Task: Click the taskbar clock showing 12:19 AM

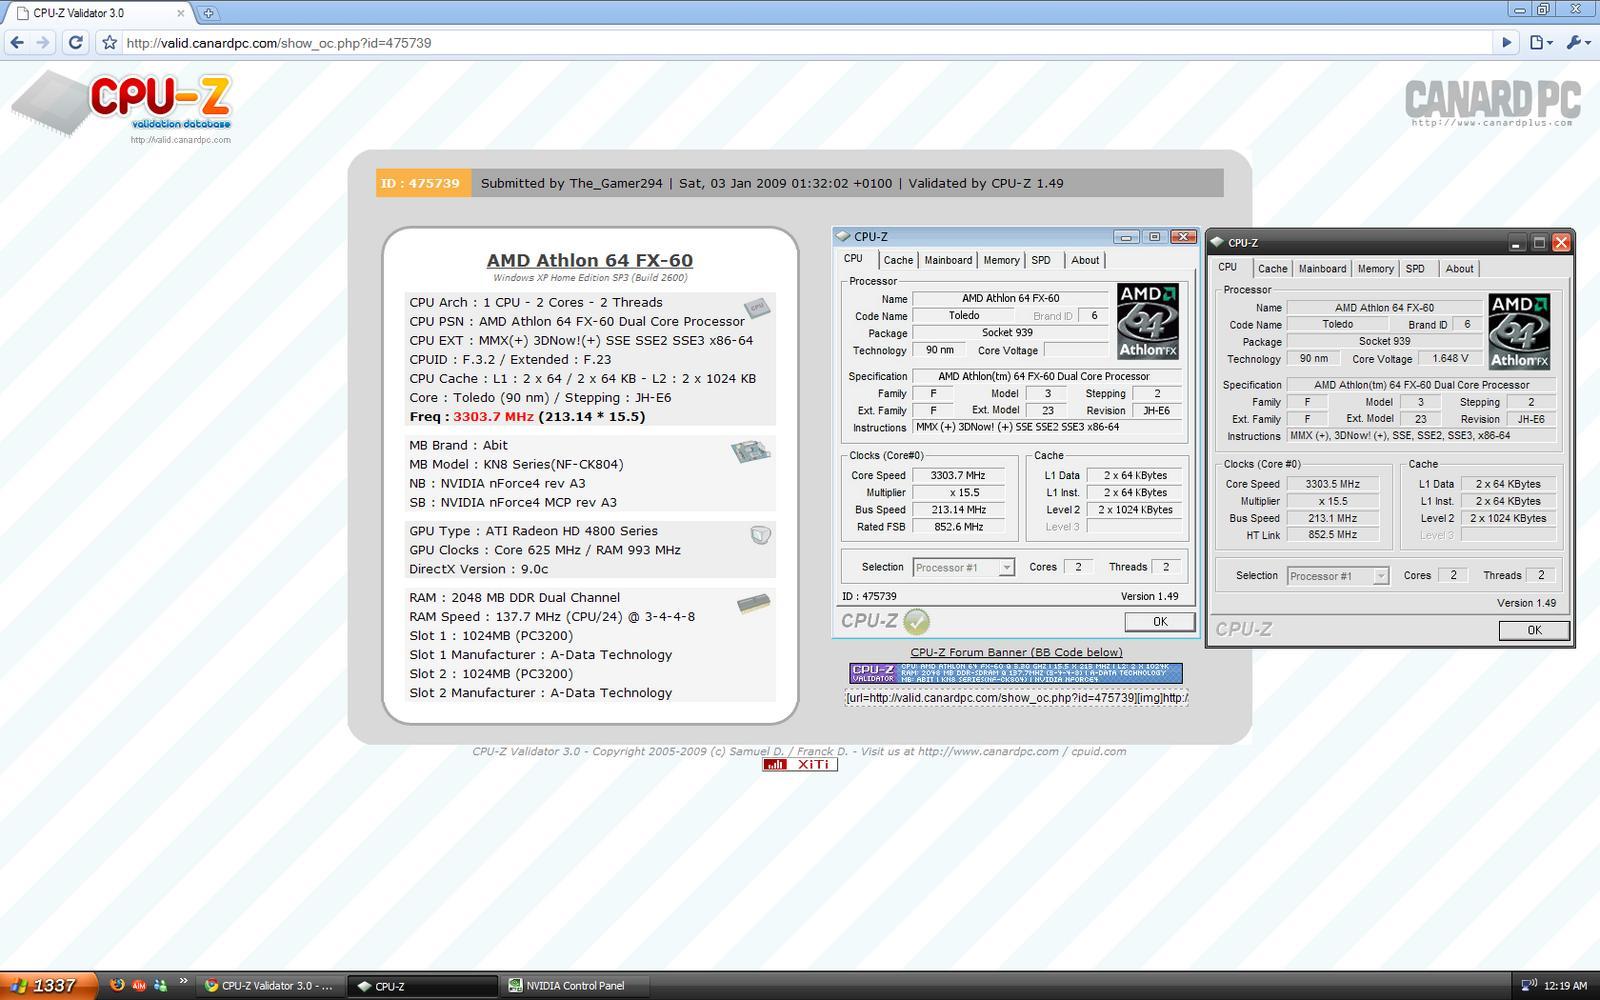Action: [1566, 986]
